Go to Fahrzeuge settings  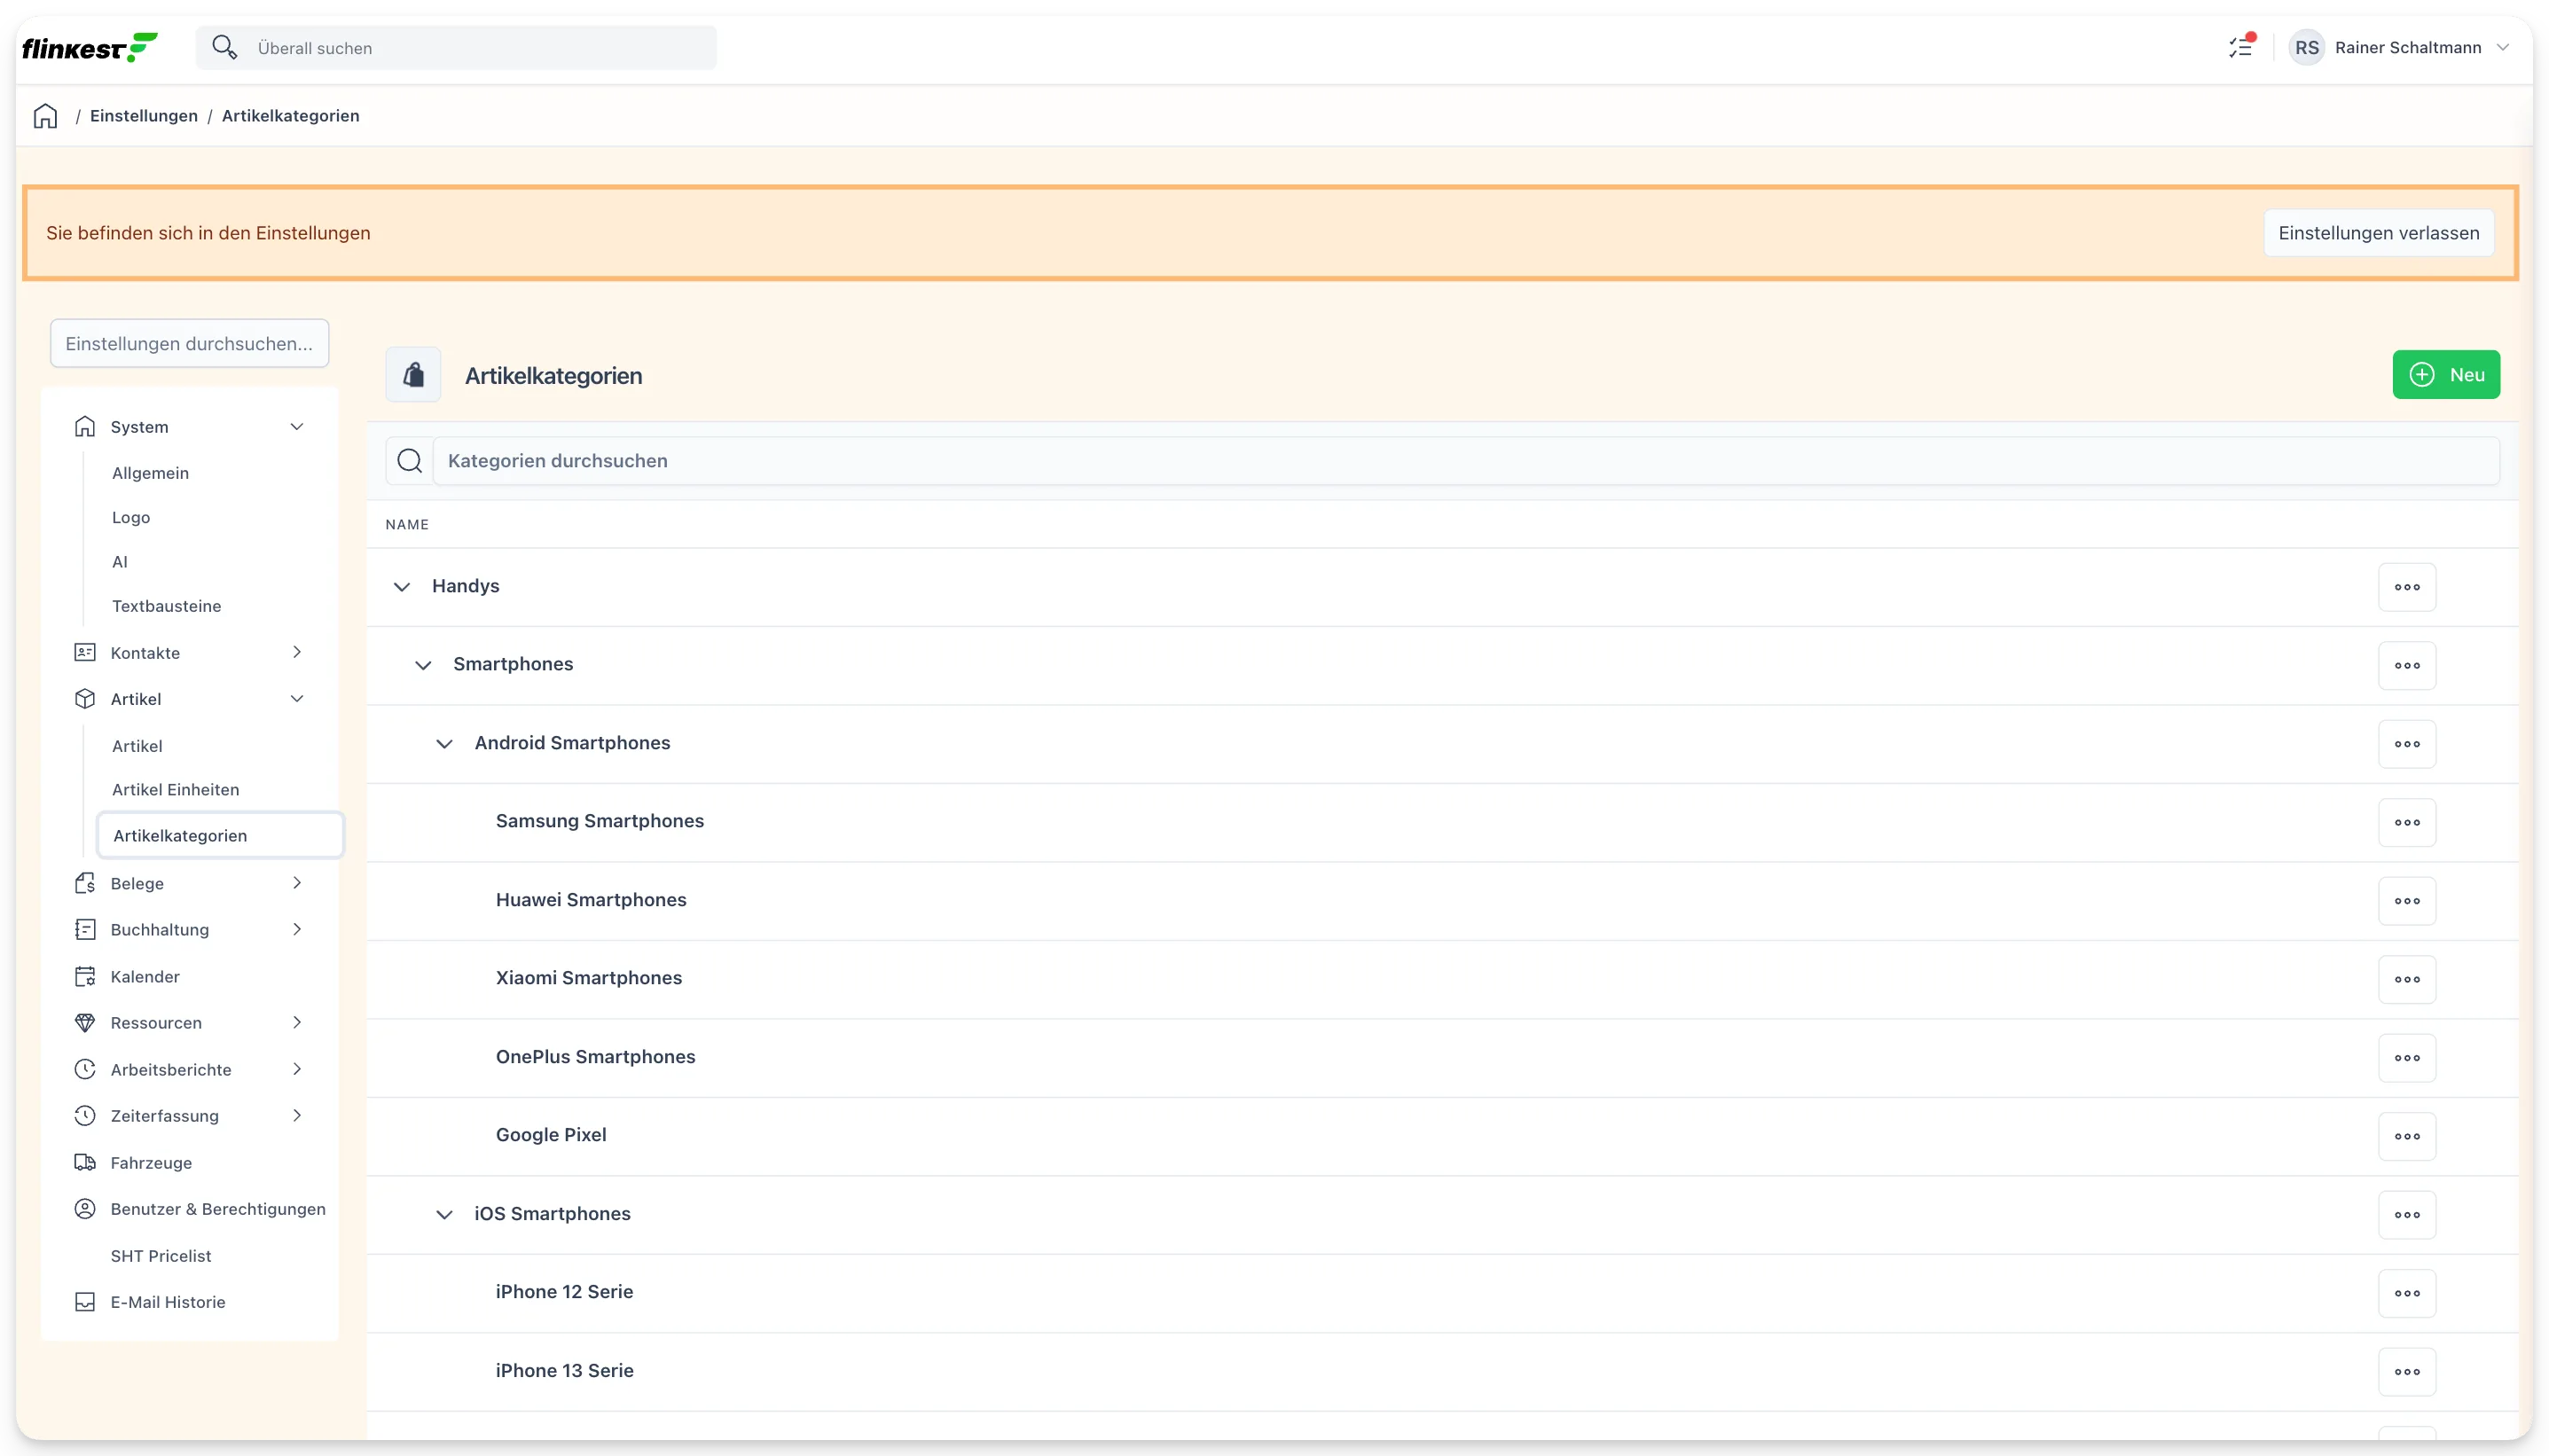(x=151, y=1163)
